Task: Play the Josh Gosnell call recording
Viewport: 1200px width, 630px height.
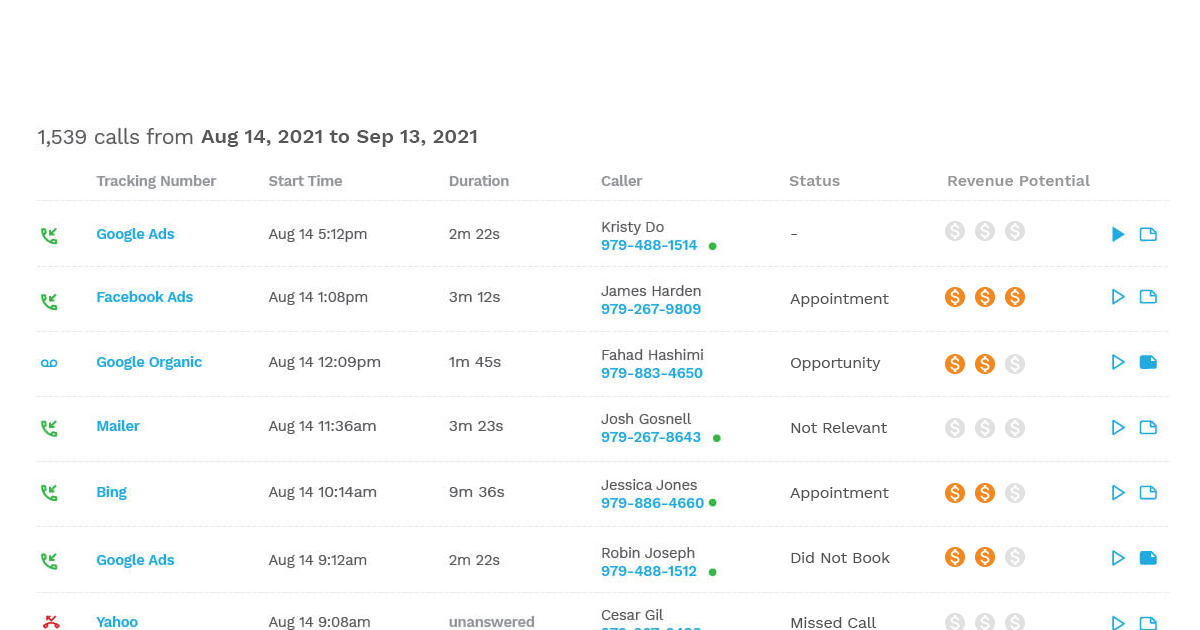Action: [1118, 427]
